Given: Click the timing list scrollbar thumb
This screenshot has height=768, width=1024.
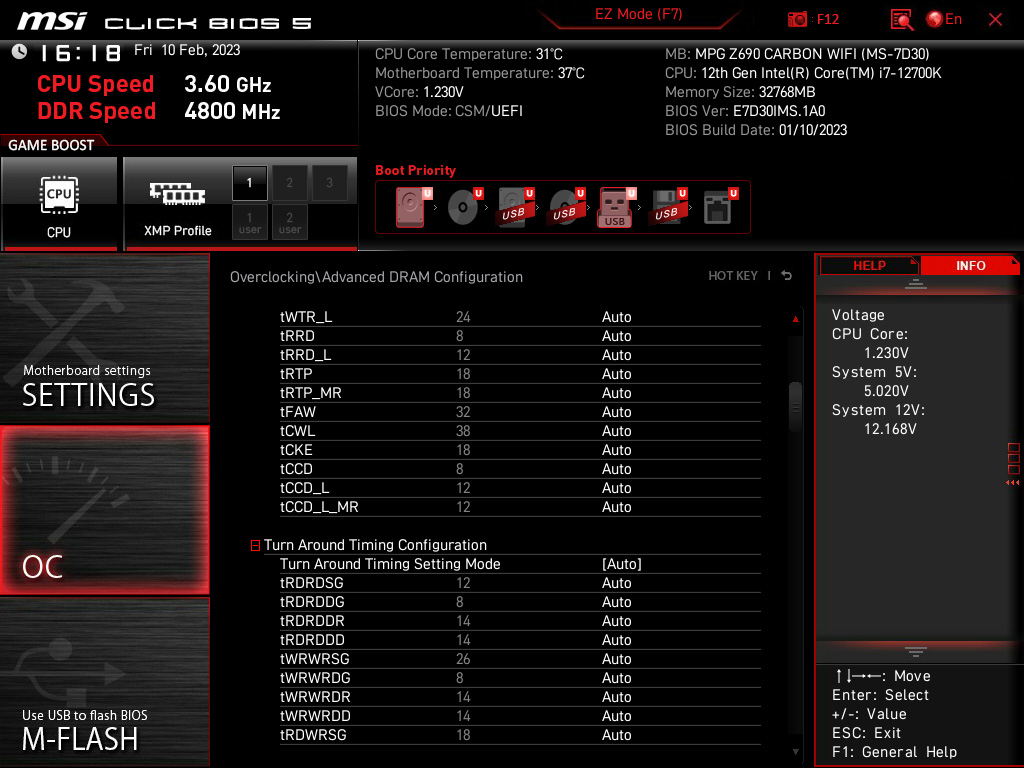Looking at the screenshot, I should click(795, 407).
